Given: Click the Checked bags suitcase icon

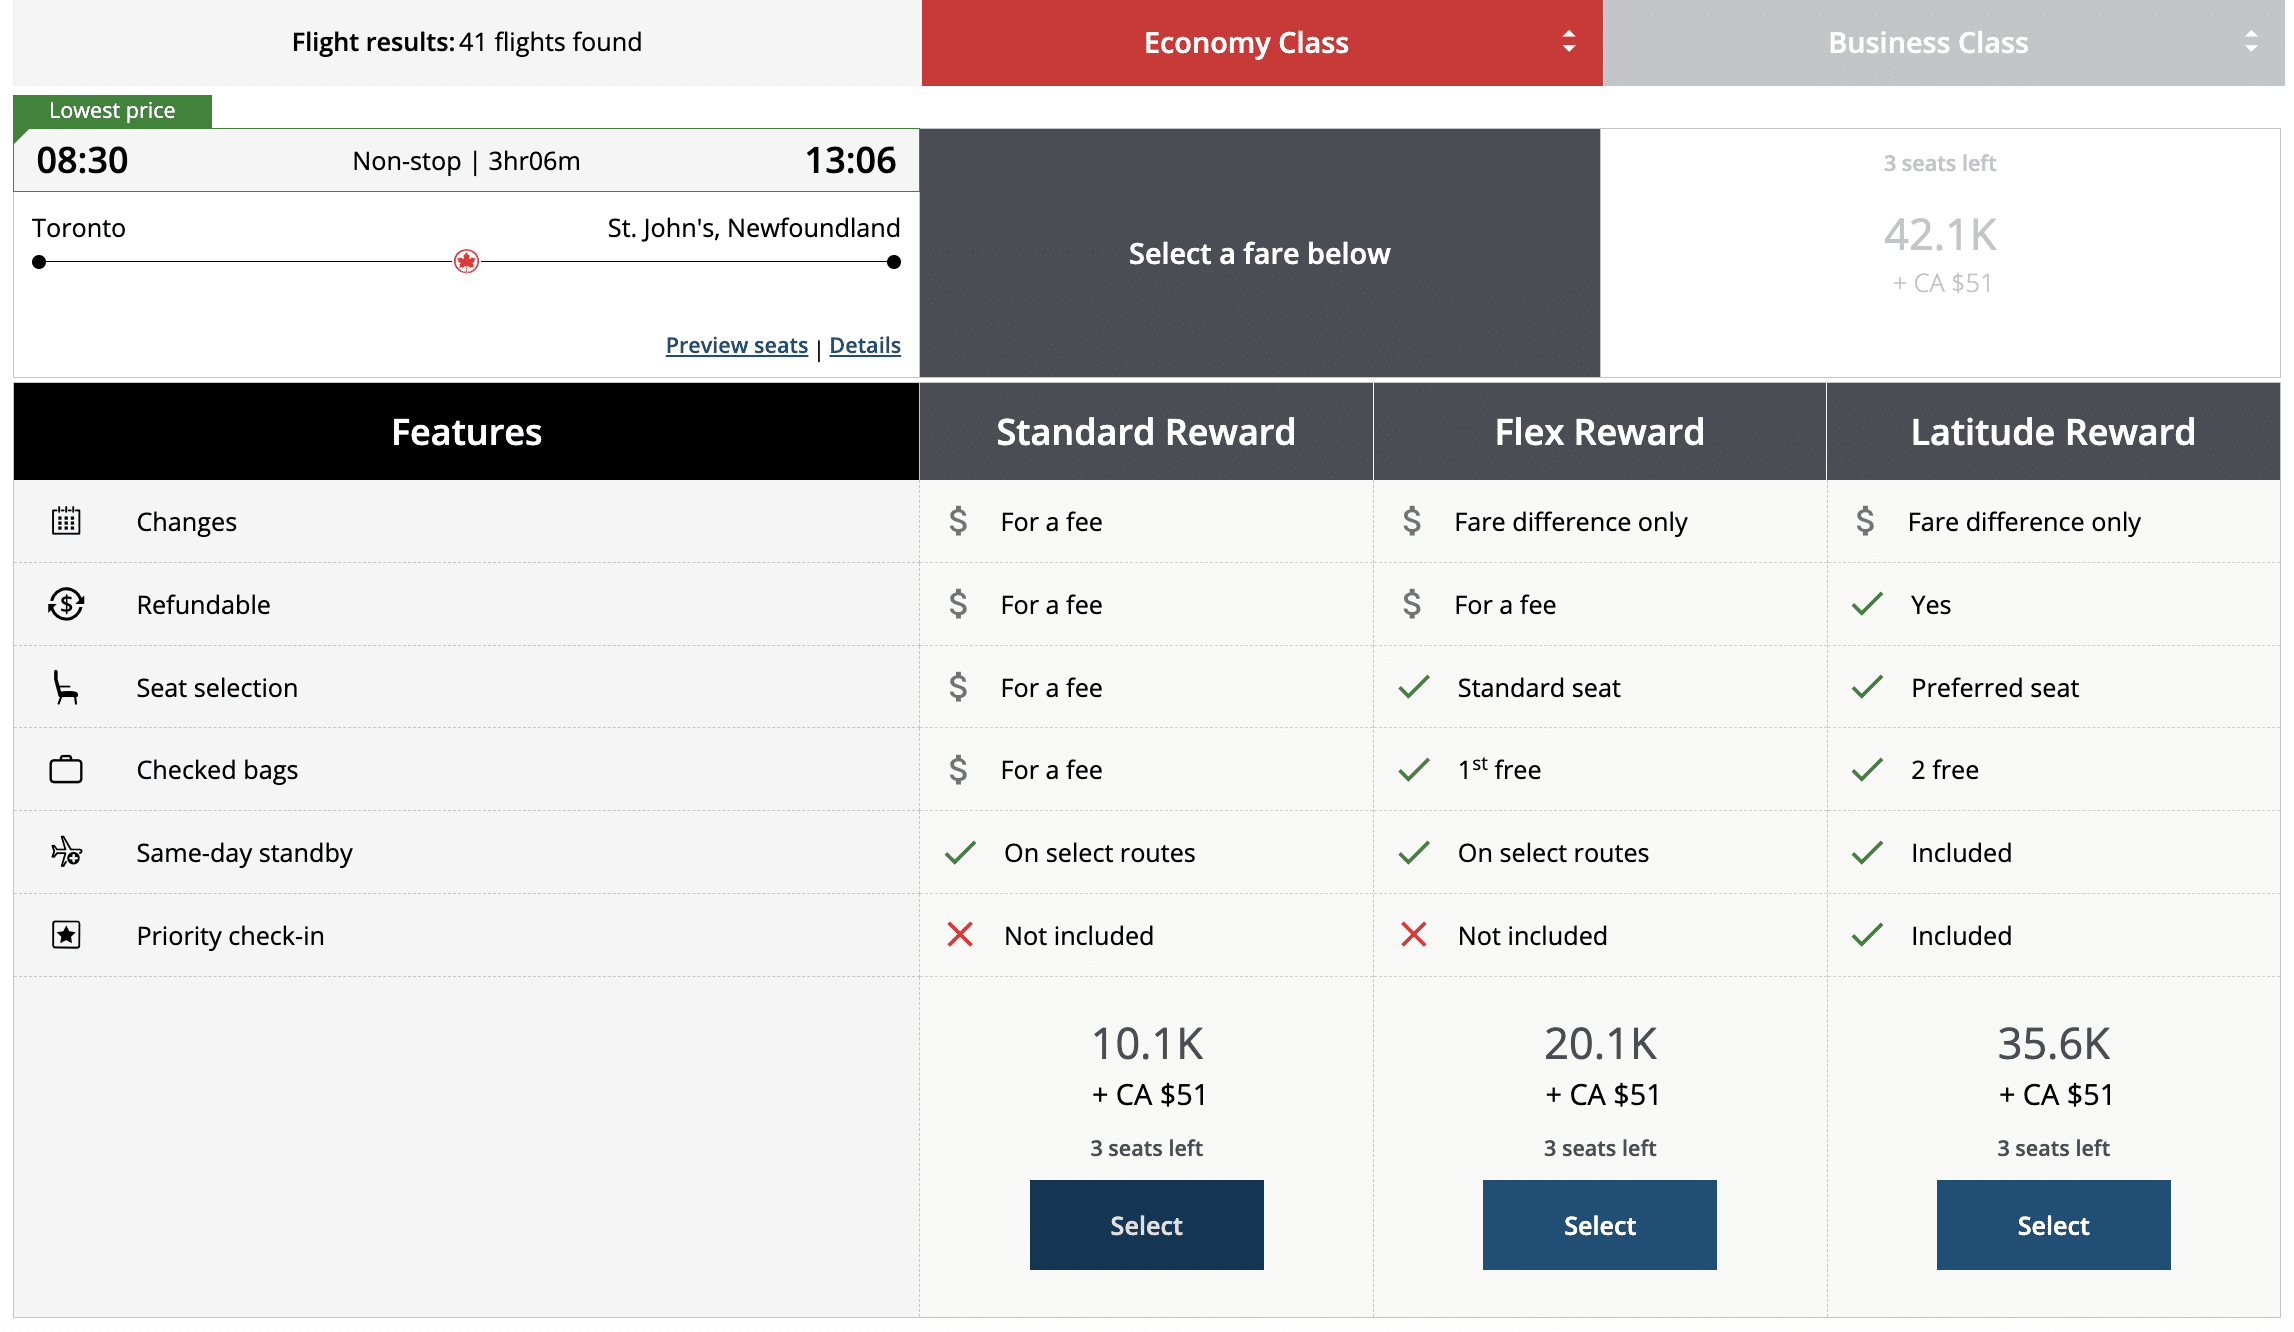Looking at the screenshot, I should (66, 770).
